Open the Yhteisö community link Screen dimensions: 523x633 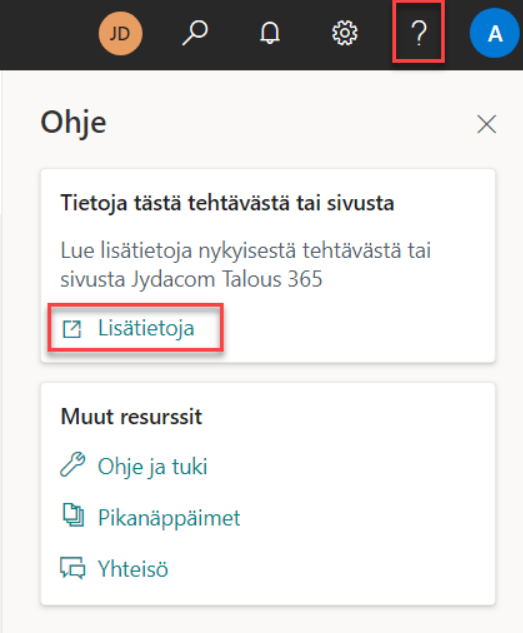[x=133, y=569]
